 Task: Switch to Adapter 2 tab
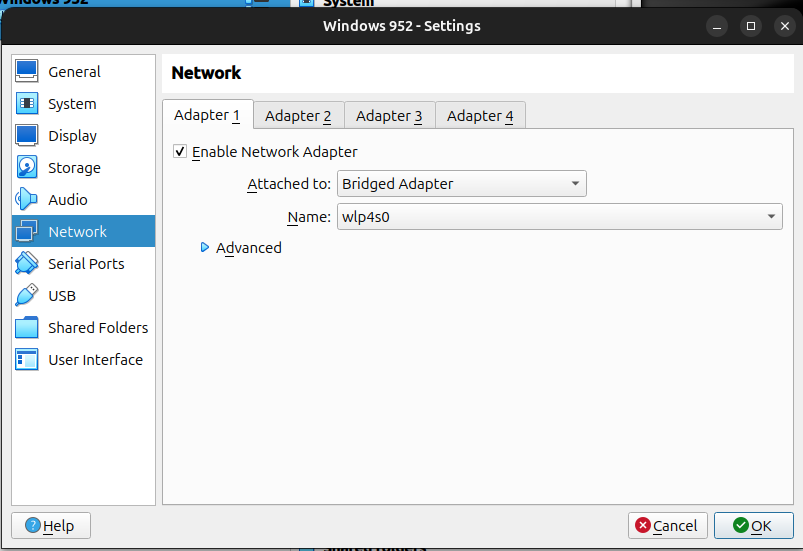[x=298, y=116]
